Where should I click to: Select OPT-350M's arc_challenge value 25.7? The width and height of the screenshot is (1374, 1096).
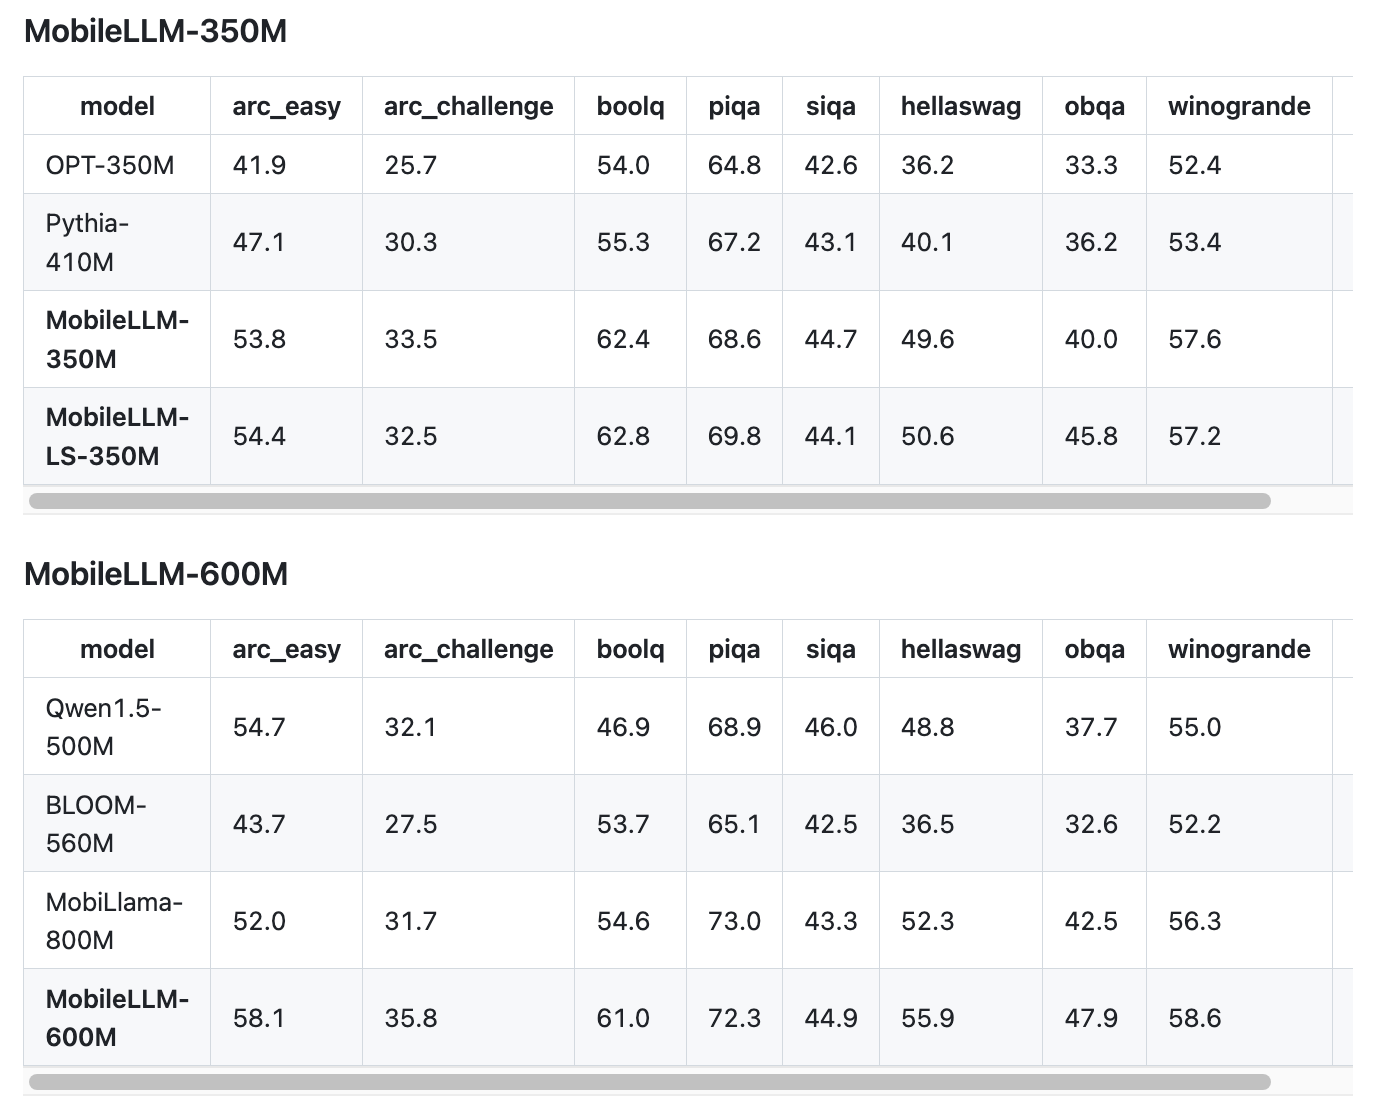click(411, 165)
